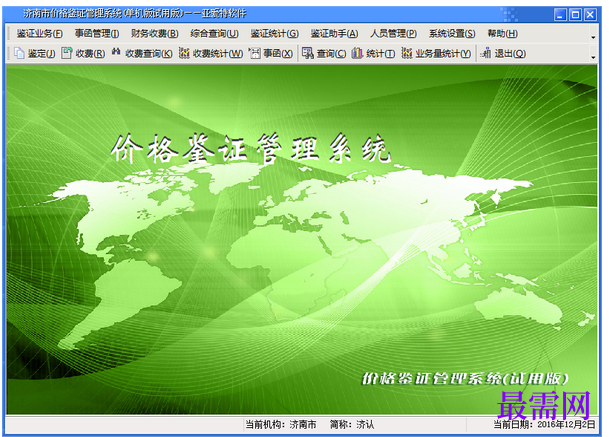
Task: Expand the toolbar overflow arrow
Action: (593, 57)
